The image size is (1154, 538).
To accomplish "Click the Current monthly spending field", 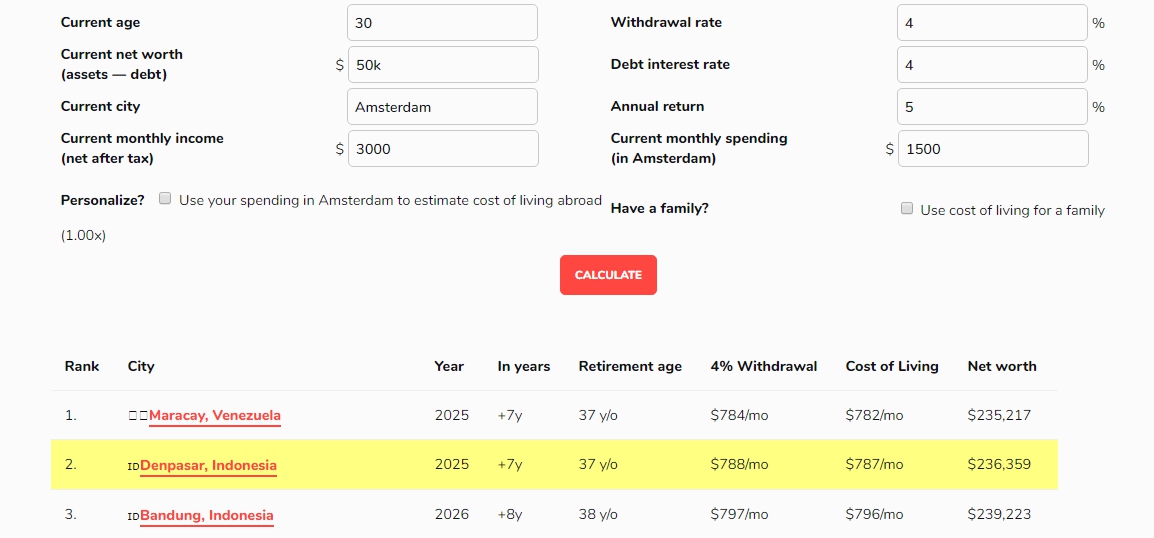I will click(x=993, y=149).
